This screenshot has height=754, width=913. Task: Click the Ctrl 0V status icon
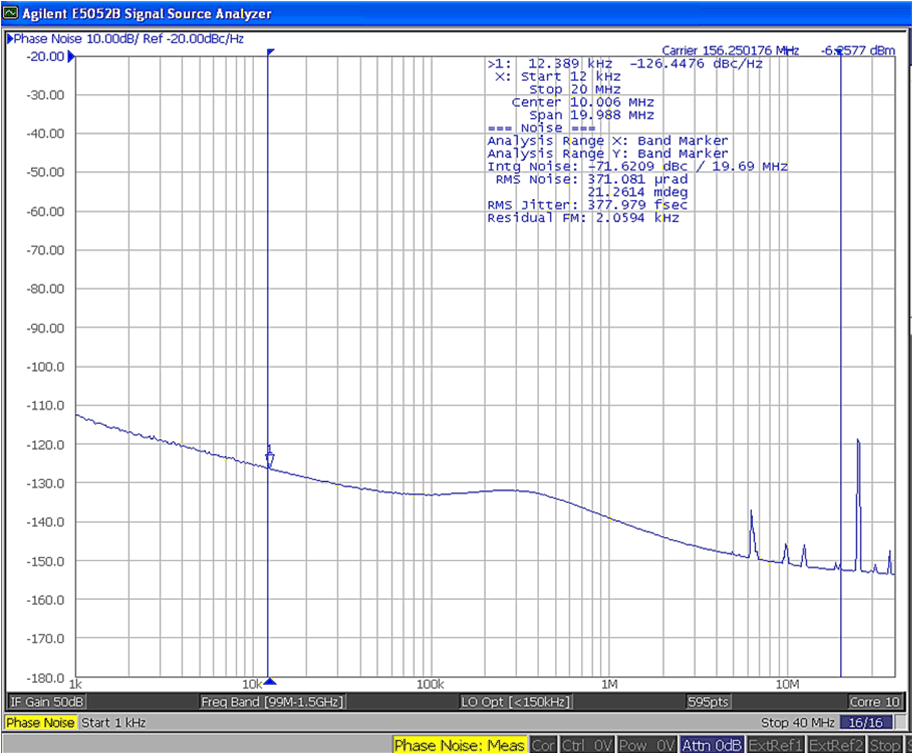588,744
